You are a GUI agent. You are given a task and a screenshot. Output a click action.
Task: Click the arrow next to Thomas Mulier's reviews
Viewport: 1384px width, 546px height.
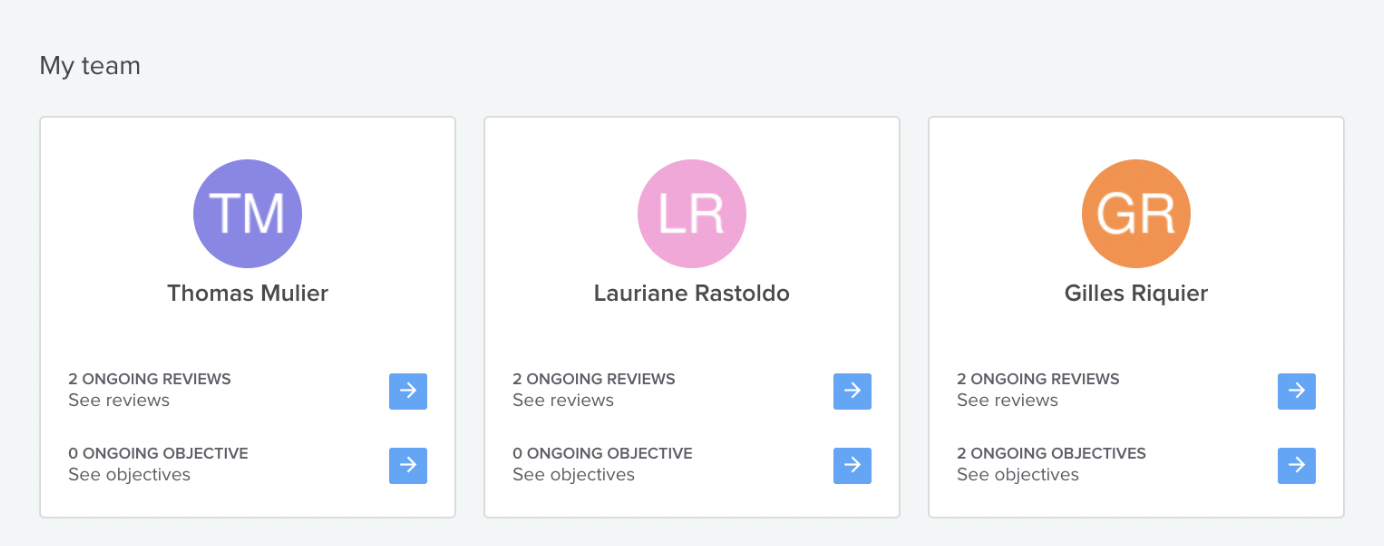pos(408,391)
